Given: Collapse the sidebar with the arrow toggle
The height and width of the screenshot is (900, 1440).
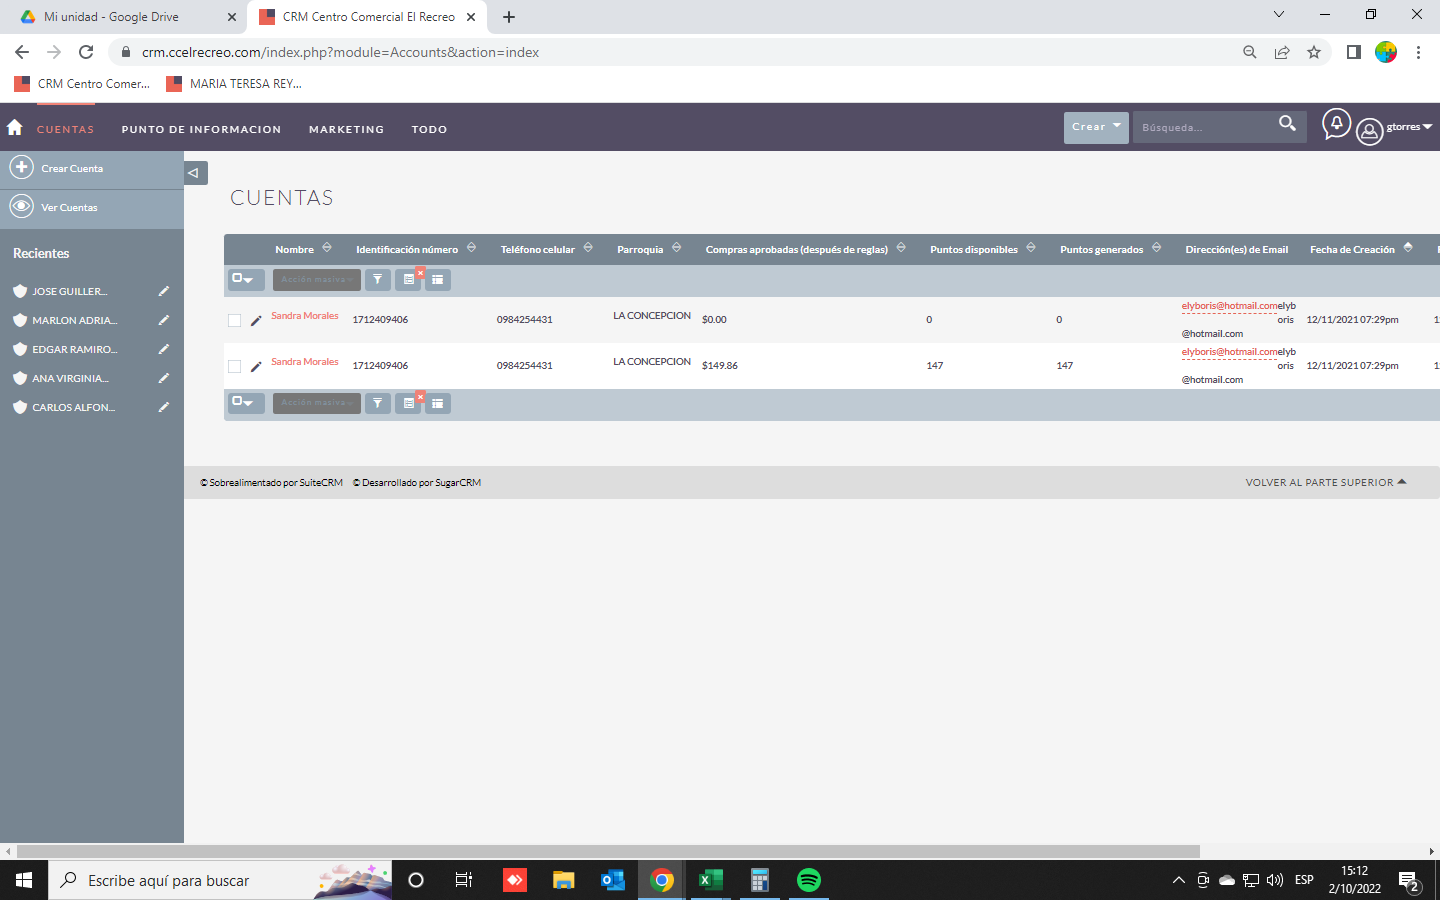Looking at the screenshot, I should click(x=195, y=173).
